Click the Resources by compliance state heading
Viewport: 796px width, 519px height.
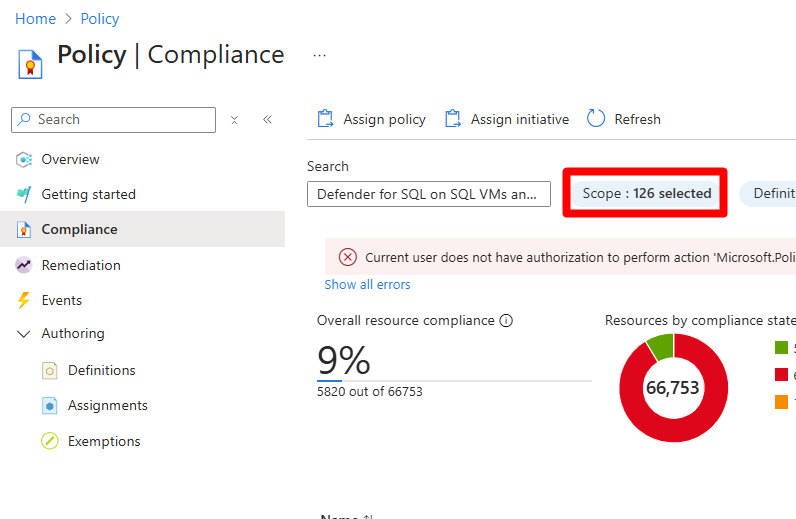[700, 320]
